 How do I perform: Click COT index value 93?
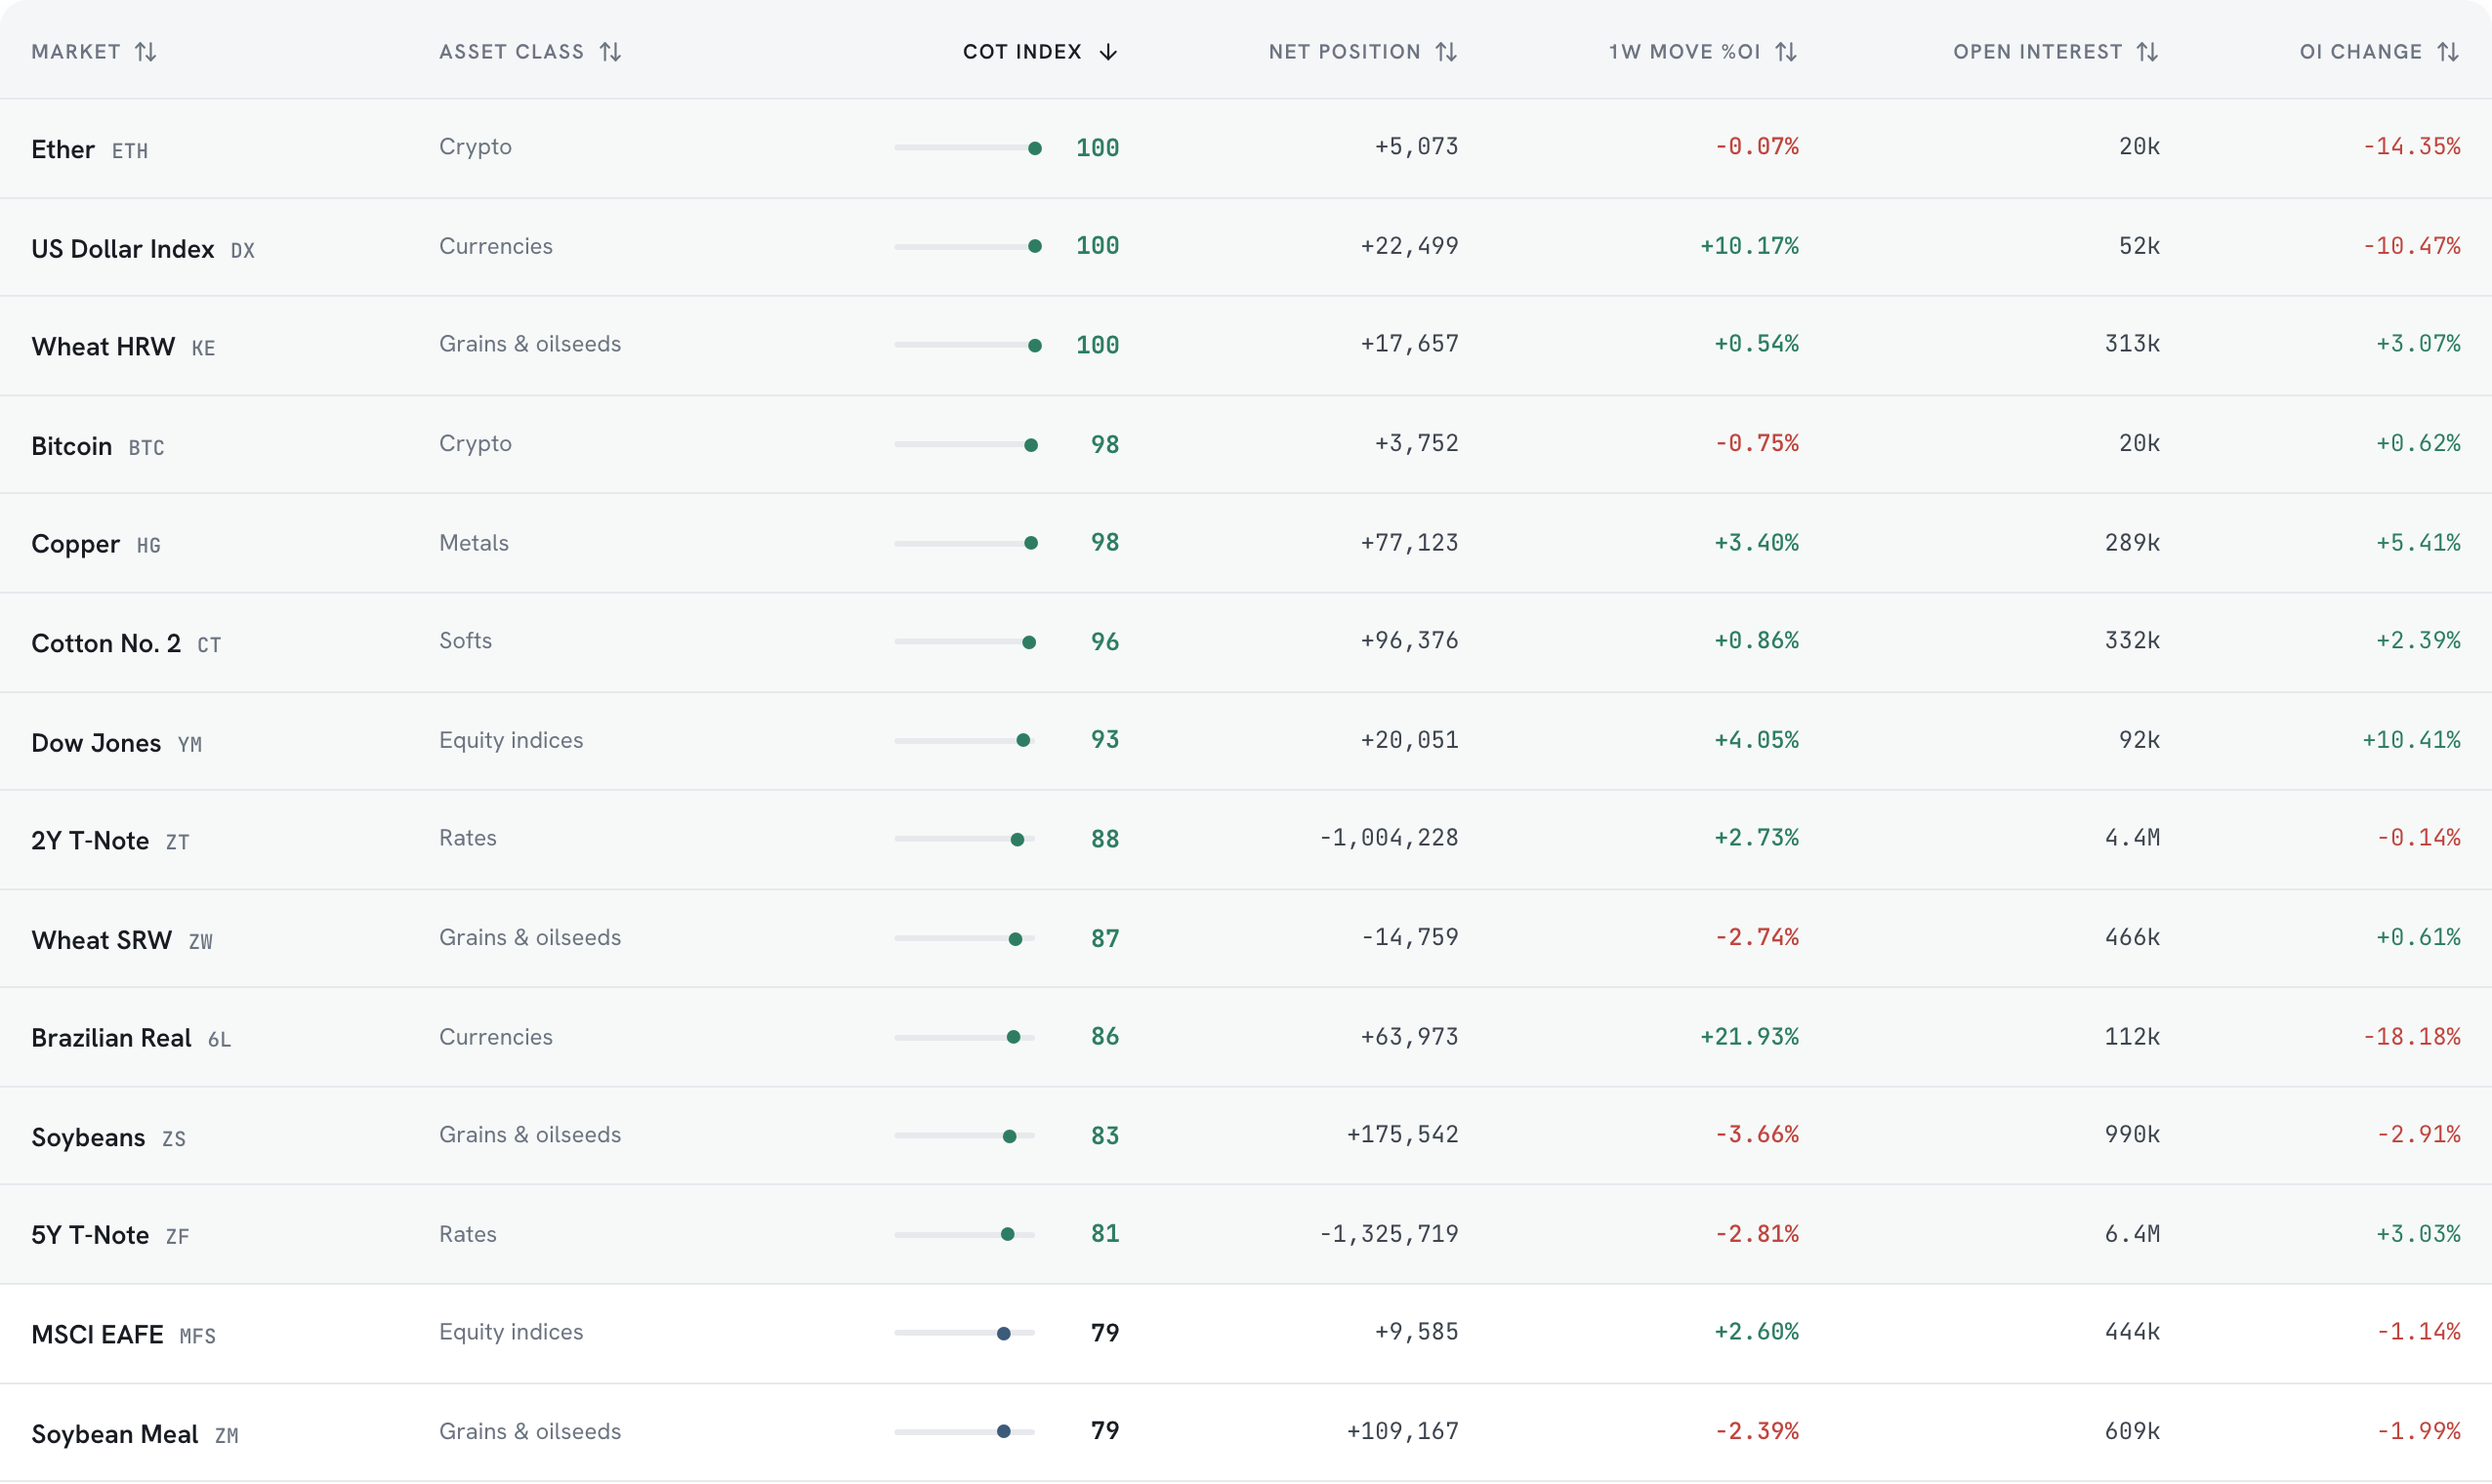coord(1105,740)
